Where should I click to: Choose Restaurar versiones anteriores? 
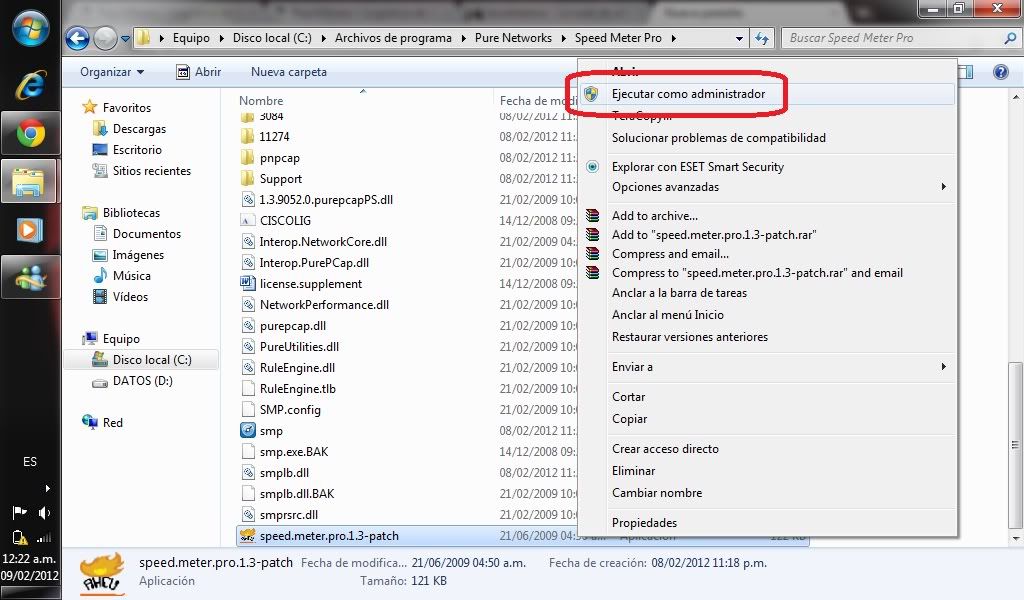[x=767, y=337]
